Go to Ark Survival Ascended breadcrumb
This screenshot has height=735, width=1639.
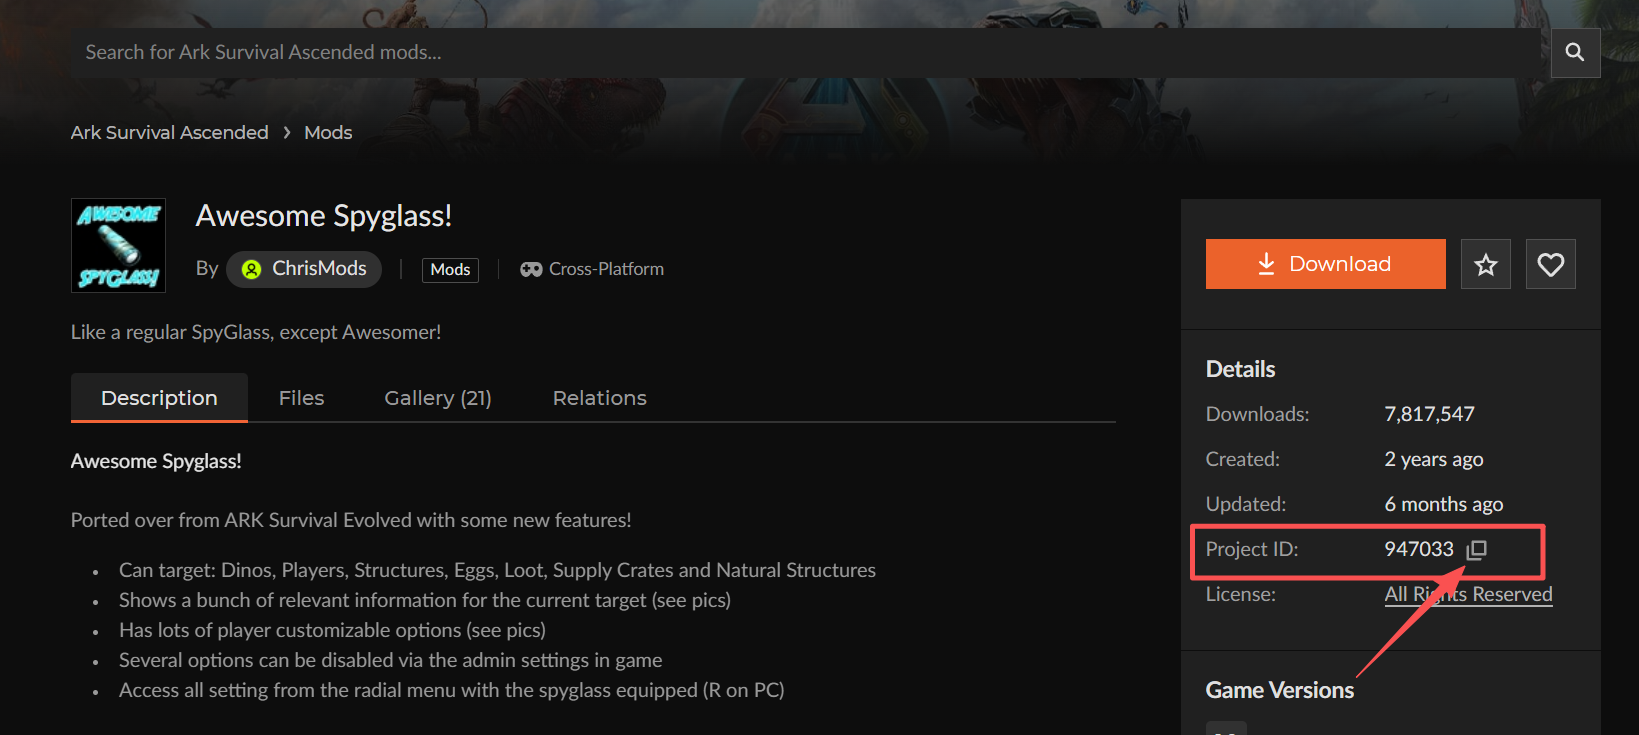[170, 133]
